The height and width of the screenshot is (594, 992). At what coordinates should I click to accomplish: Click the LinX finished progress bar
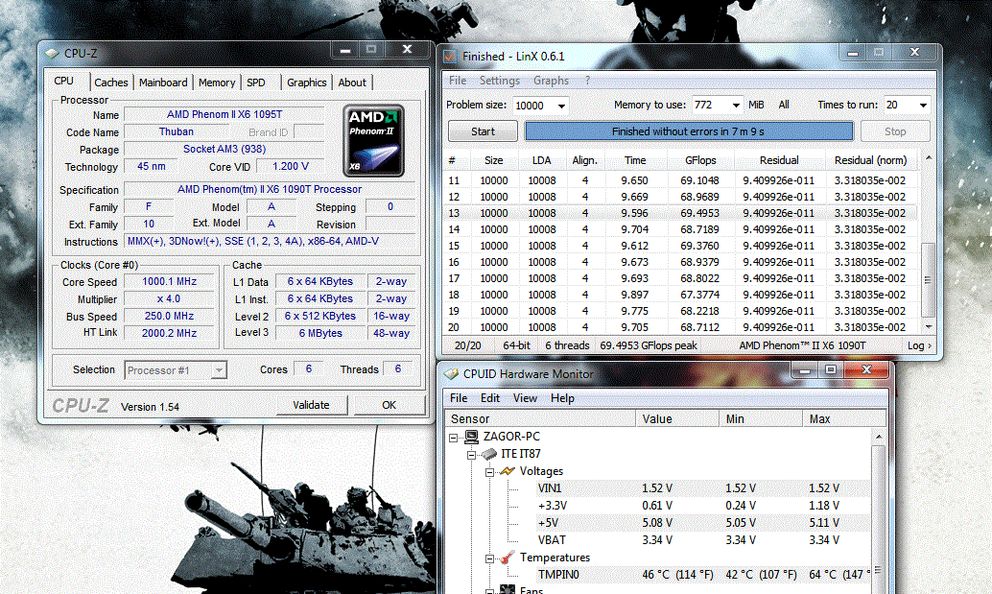[x=688, y=132]
